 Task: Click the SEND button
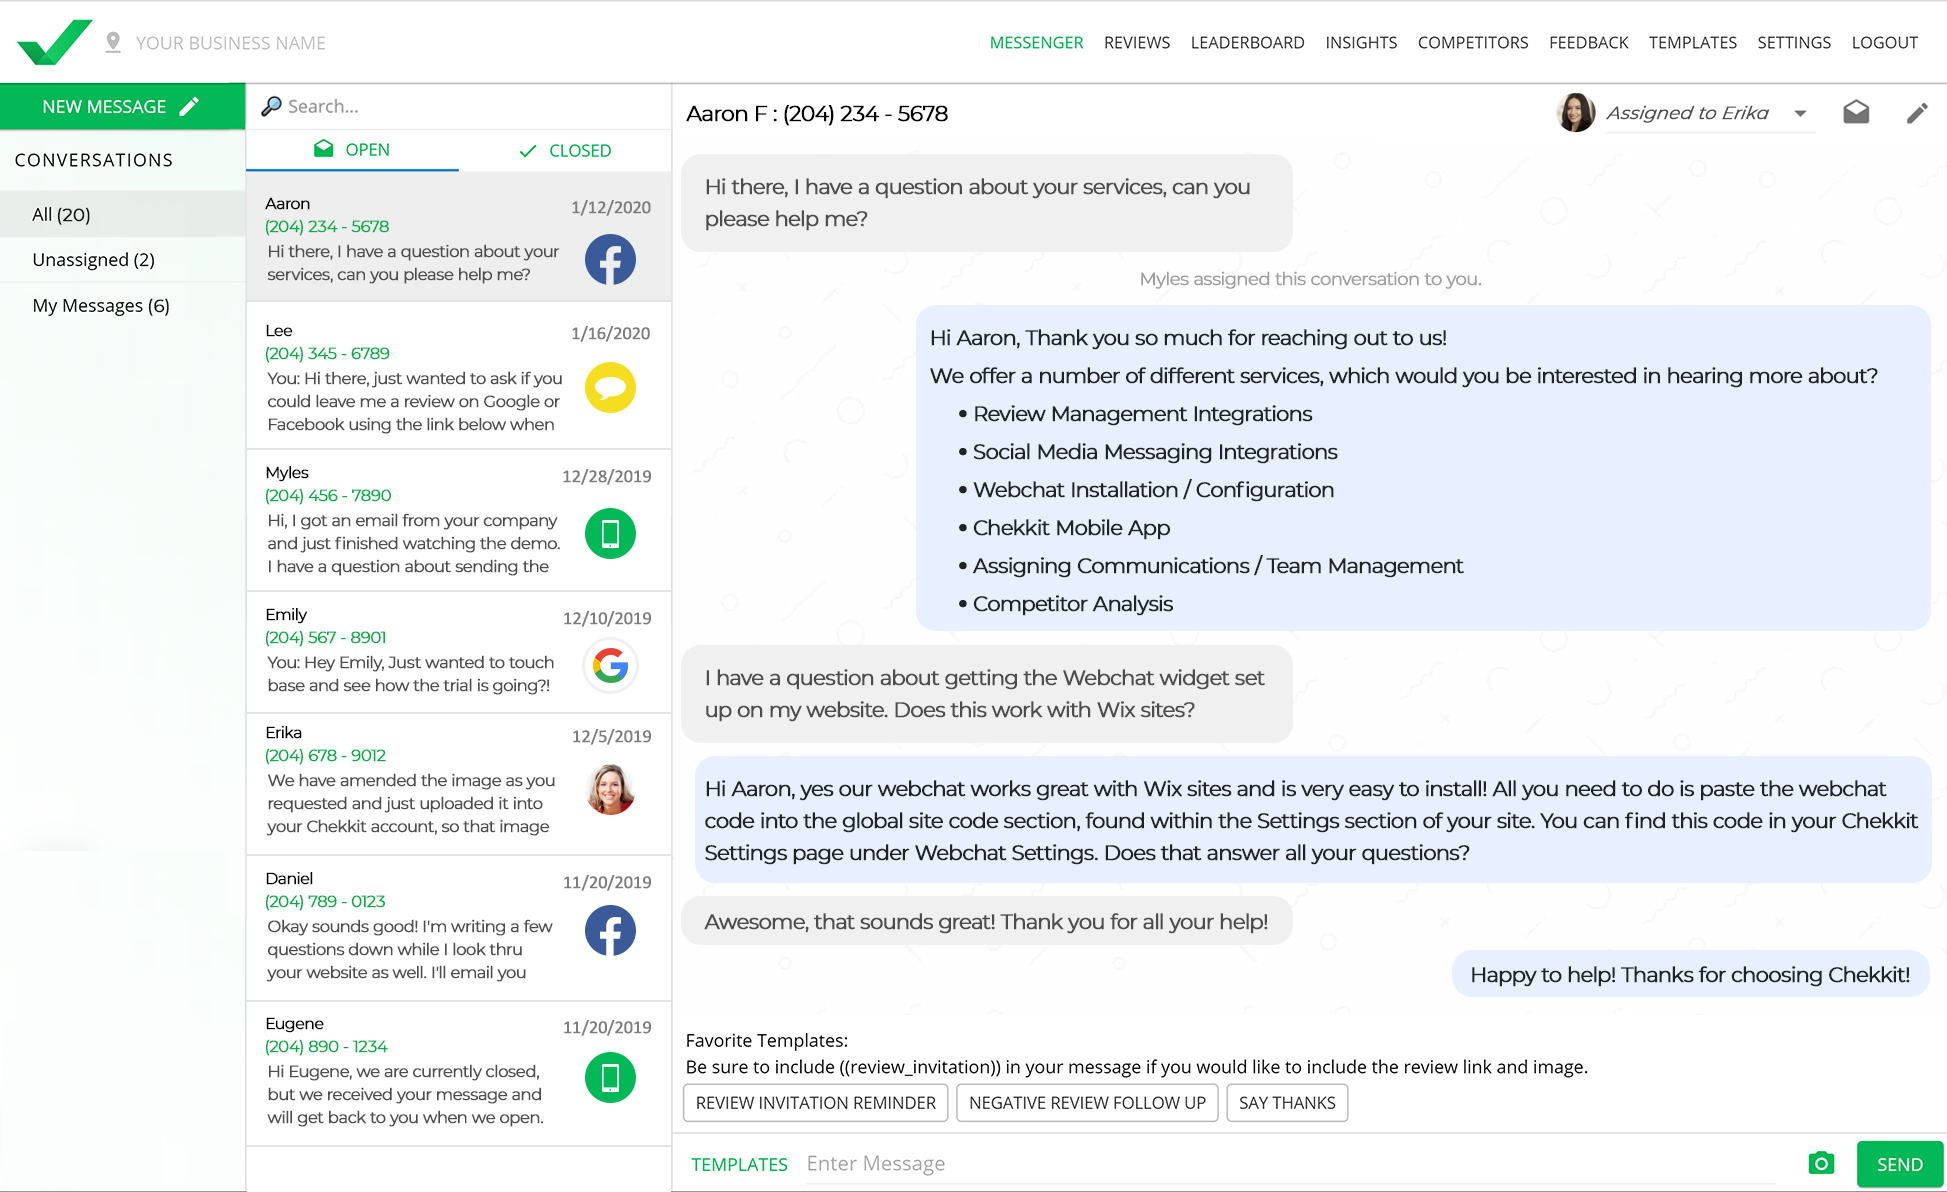point(1898,1163)
